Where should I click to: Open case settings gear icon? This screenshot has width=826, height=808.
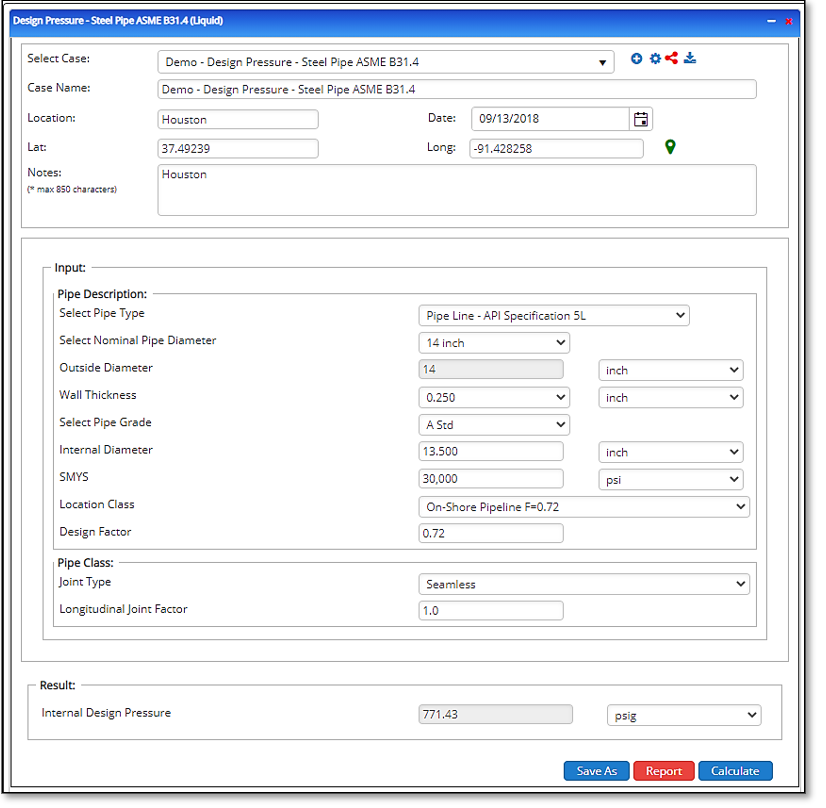coord(655,59)
